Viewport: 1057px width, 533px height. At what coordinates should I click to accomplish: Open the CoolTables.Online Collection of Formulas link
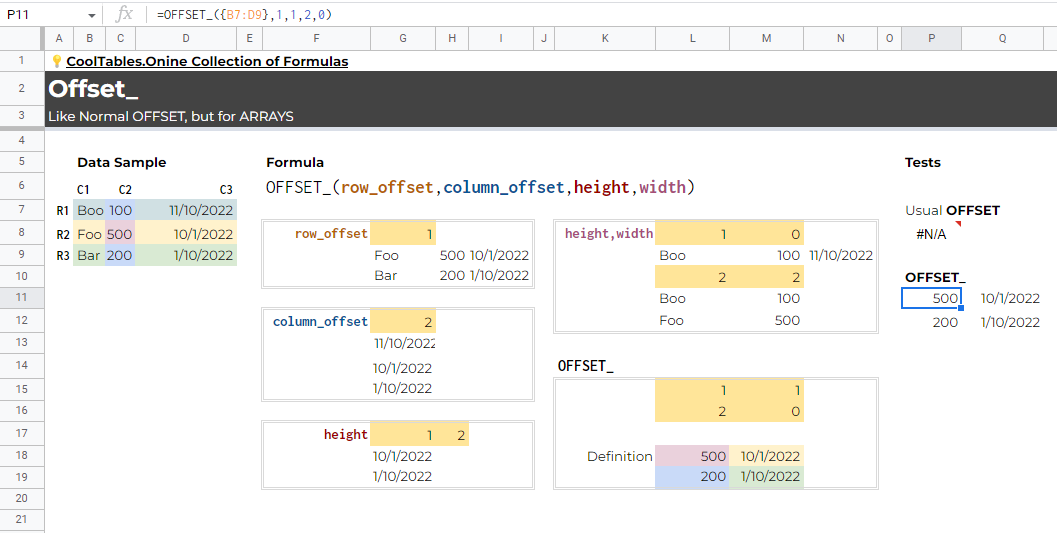(x=207, y=61)
